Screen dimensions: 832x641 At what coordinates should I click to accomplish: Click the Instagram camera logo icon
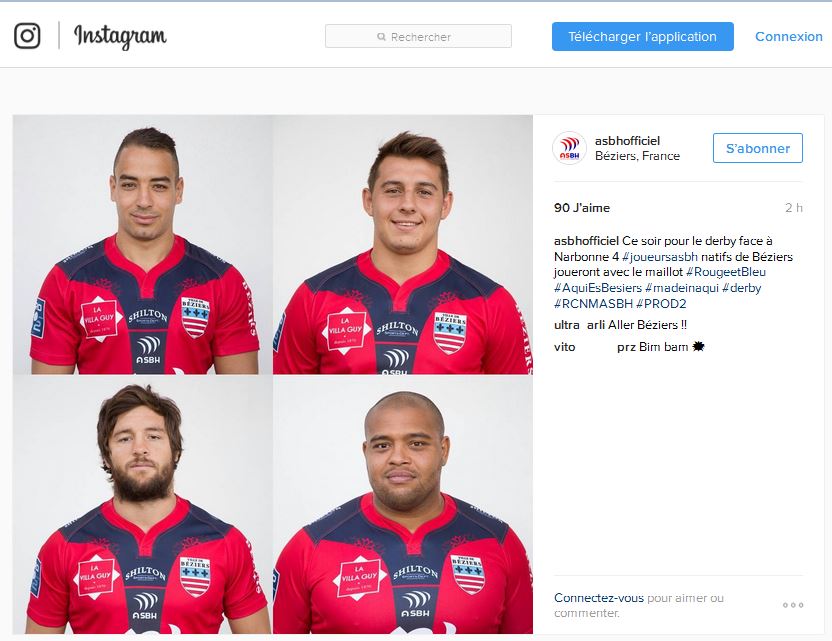tap(27, 36)
